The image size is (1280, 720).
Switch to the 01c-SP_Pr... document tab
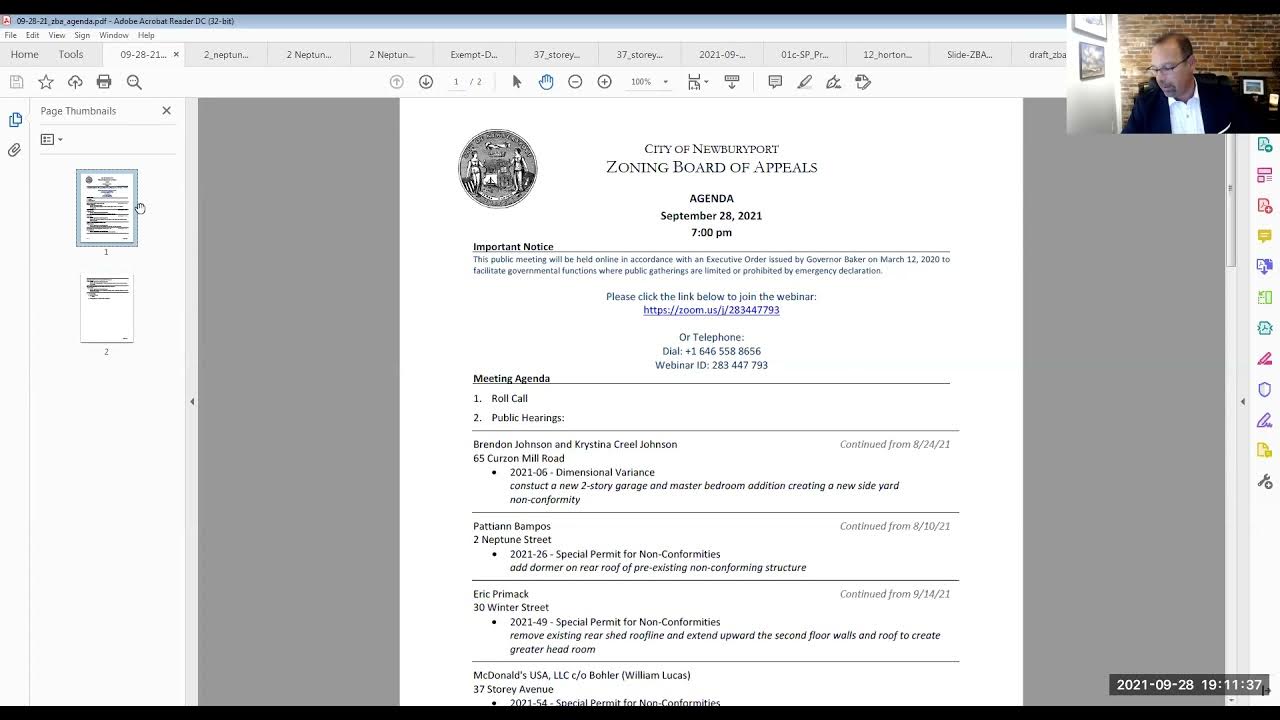pyautogui.click(x=804, y=55)
